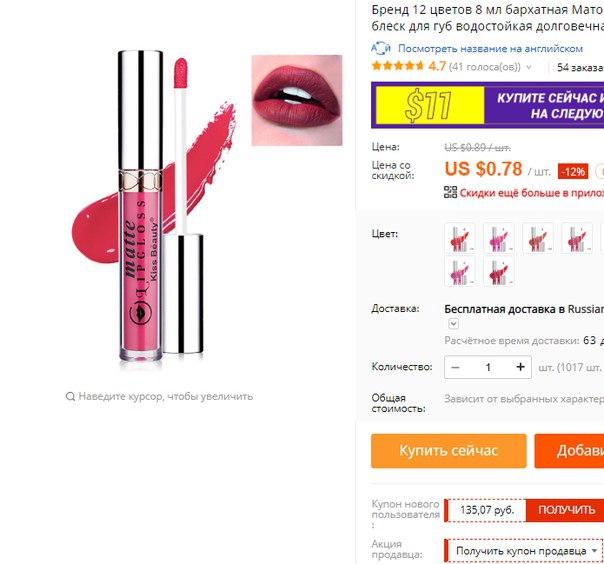This screenshot has height=564, width=604.
Task: Click the translate icon beside the English title link
Action: point(381,48)
